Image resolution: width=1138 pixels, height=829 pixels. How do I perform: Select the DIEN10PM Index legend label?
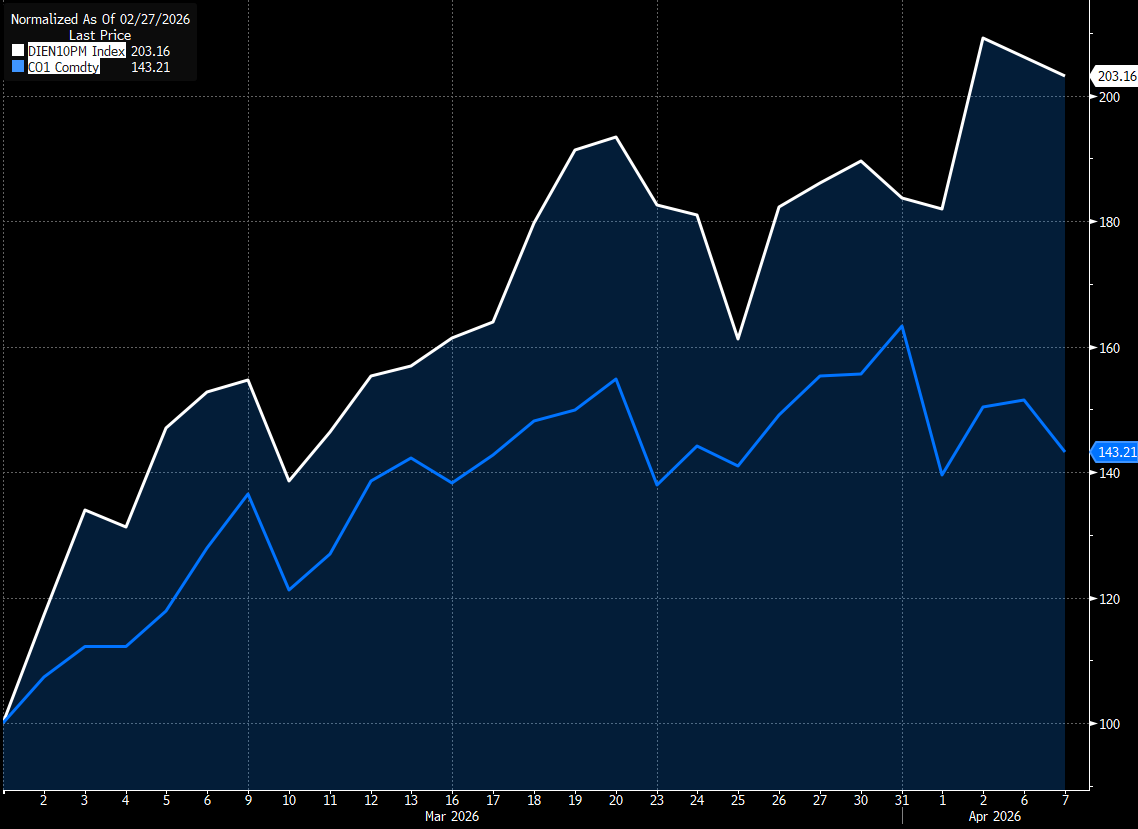(x=76, y=50)
